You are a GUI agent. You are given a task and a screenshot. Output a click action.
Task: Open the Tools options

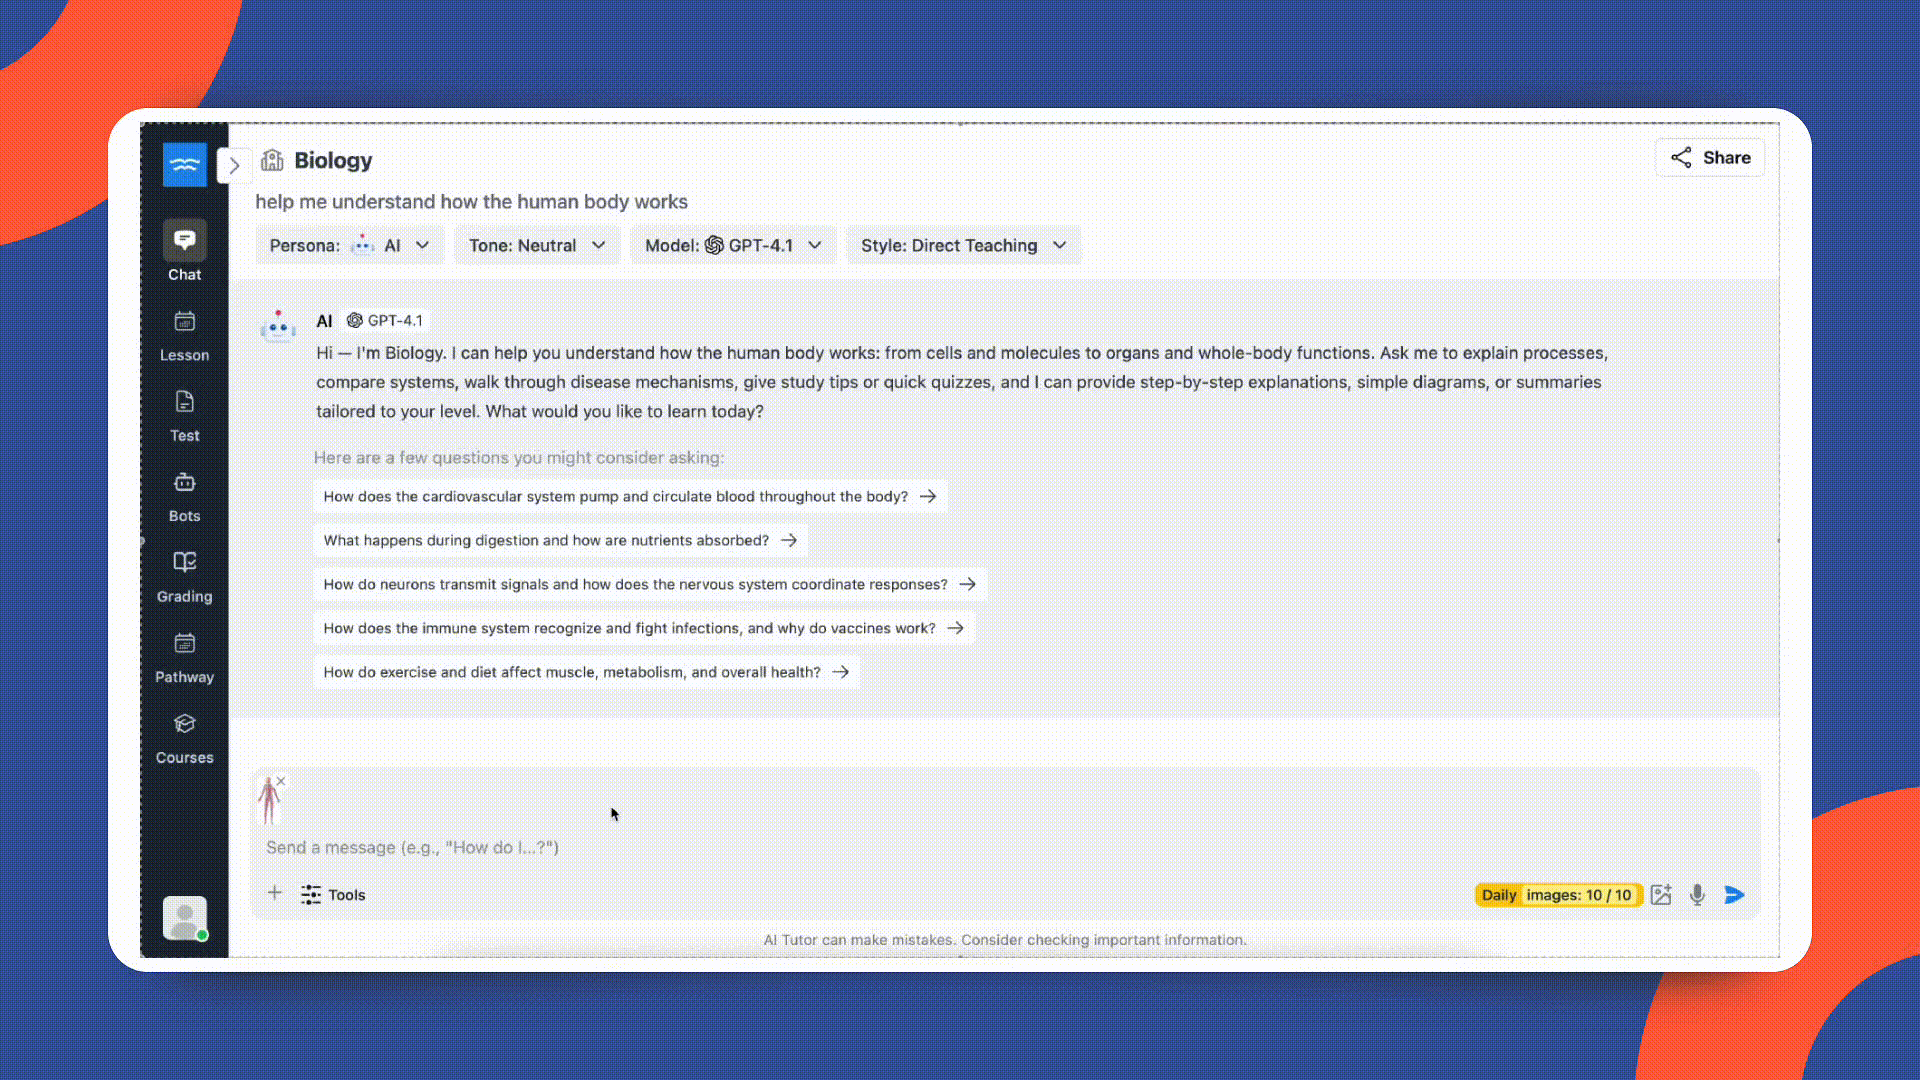pyautogui.click(x=334, y=895)
